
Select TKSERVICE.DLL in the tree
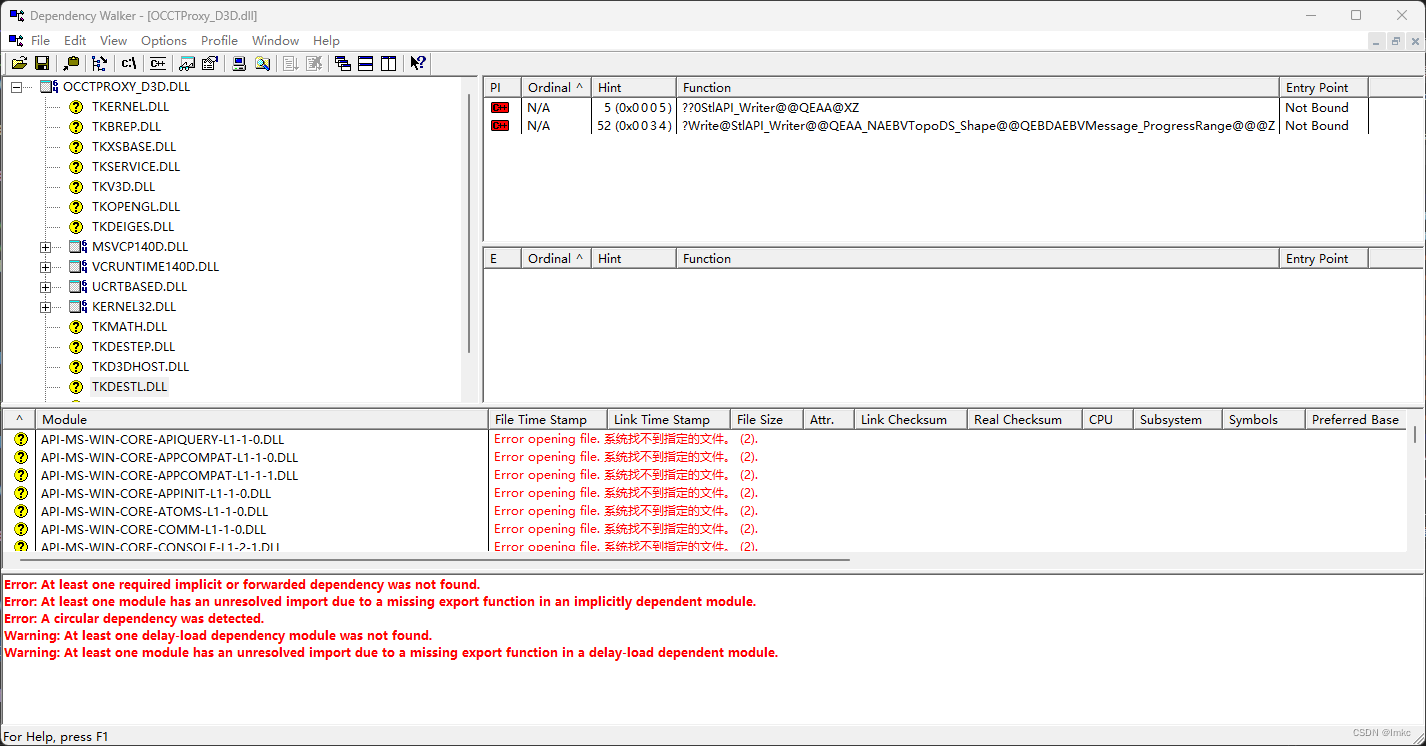(136, 166)
